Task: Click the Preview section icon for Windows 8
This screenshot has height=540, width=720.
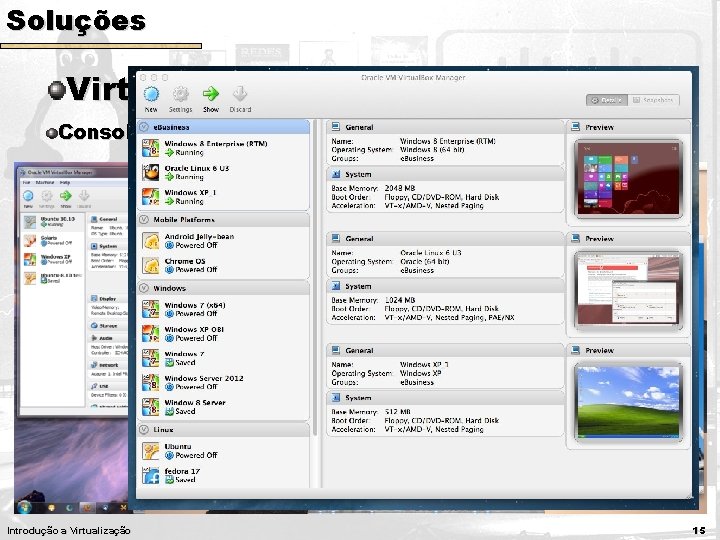Action: (x=575, y=127)
